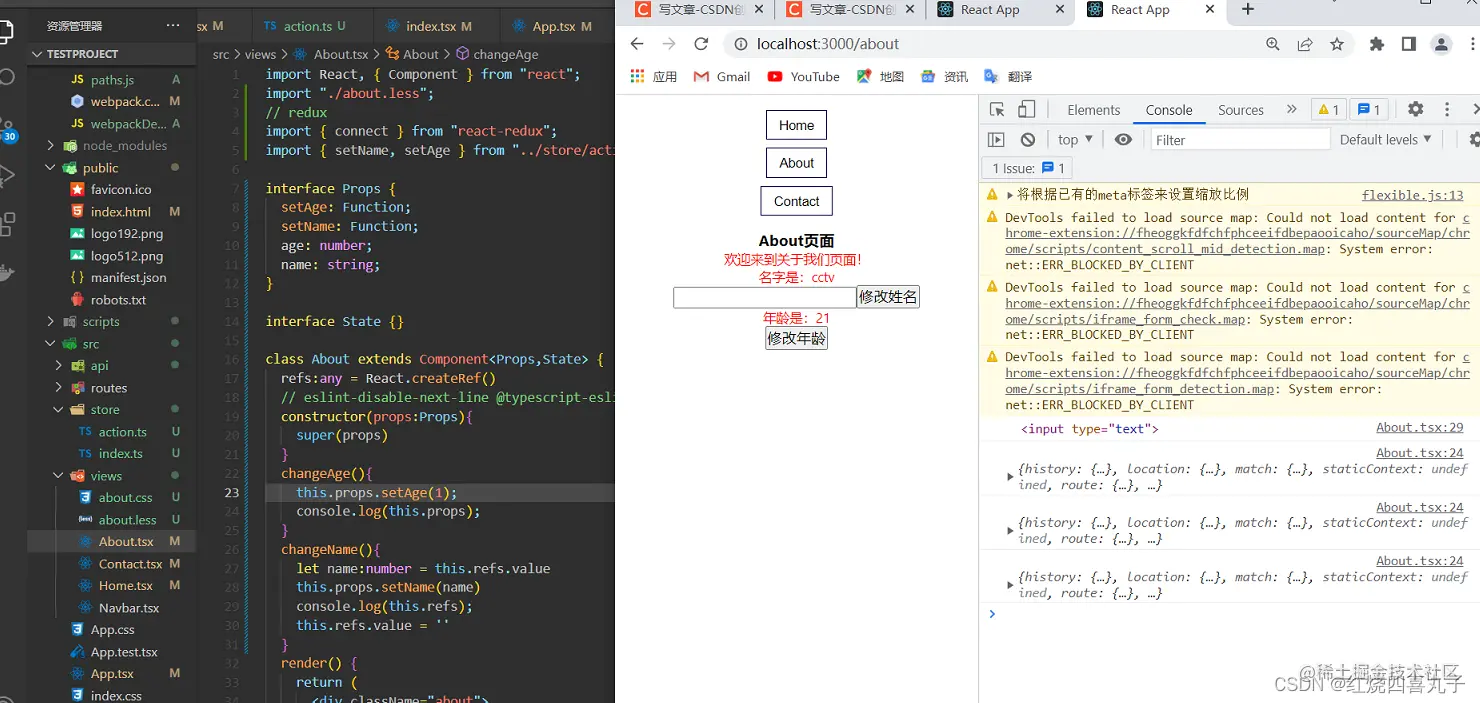Screen dimensions: 1480x703
Task: Bookmark this page with the star icon
Action: (1337, 44)
